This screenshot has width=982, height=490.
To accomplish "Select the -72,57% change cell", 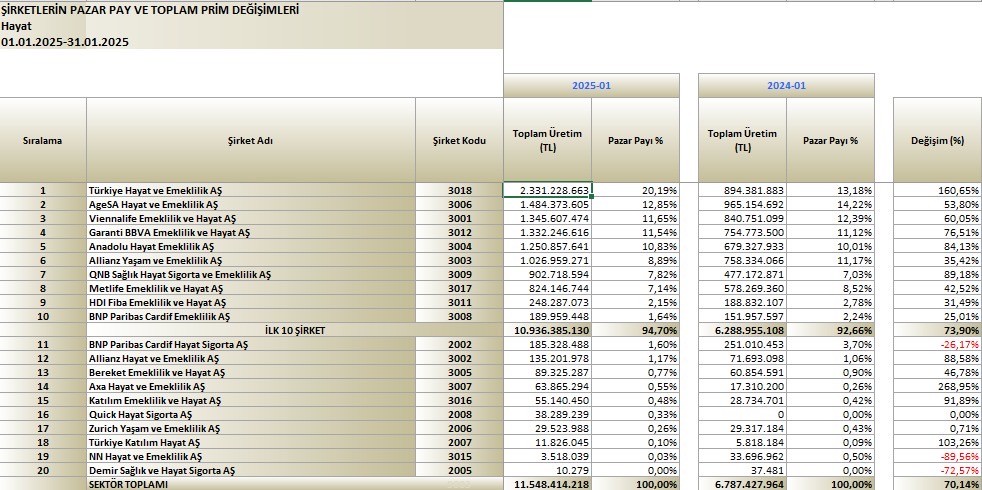I will pyautogui.click(x=938, y=471).
